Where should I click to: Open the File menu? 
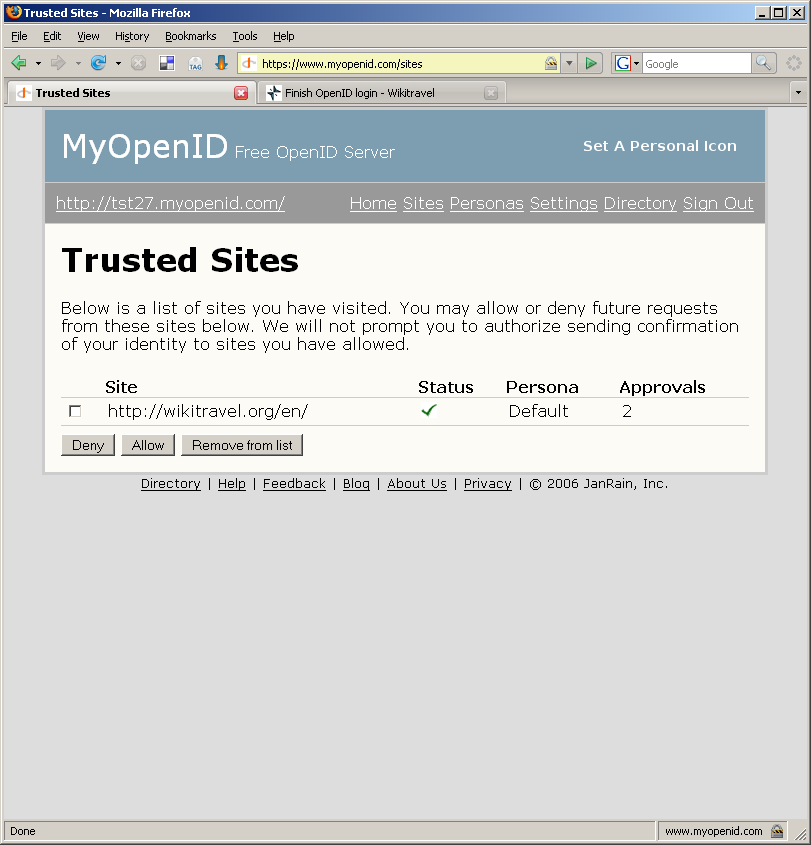19,36
